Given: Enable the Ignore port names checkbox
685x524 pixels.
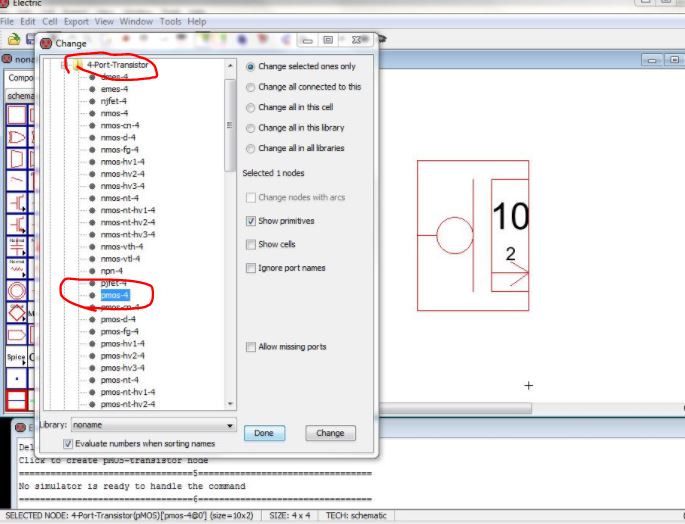Looking at the screenshot, I should tap(251, 268).
